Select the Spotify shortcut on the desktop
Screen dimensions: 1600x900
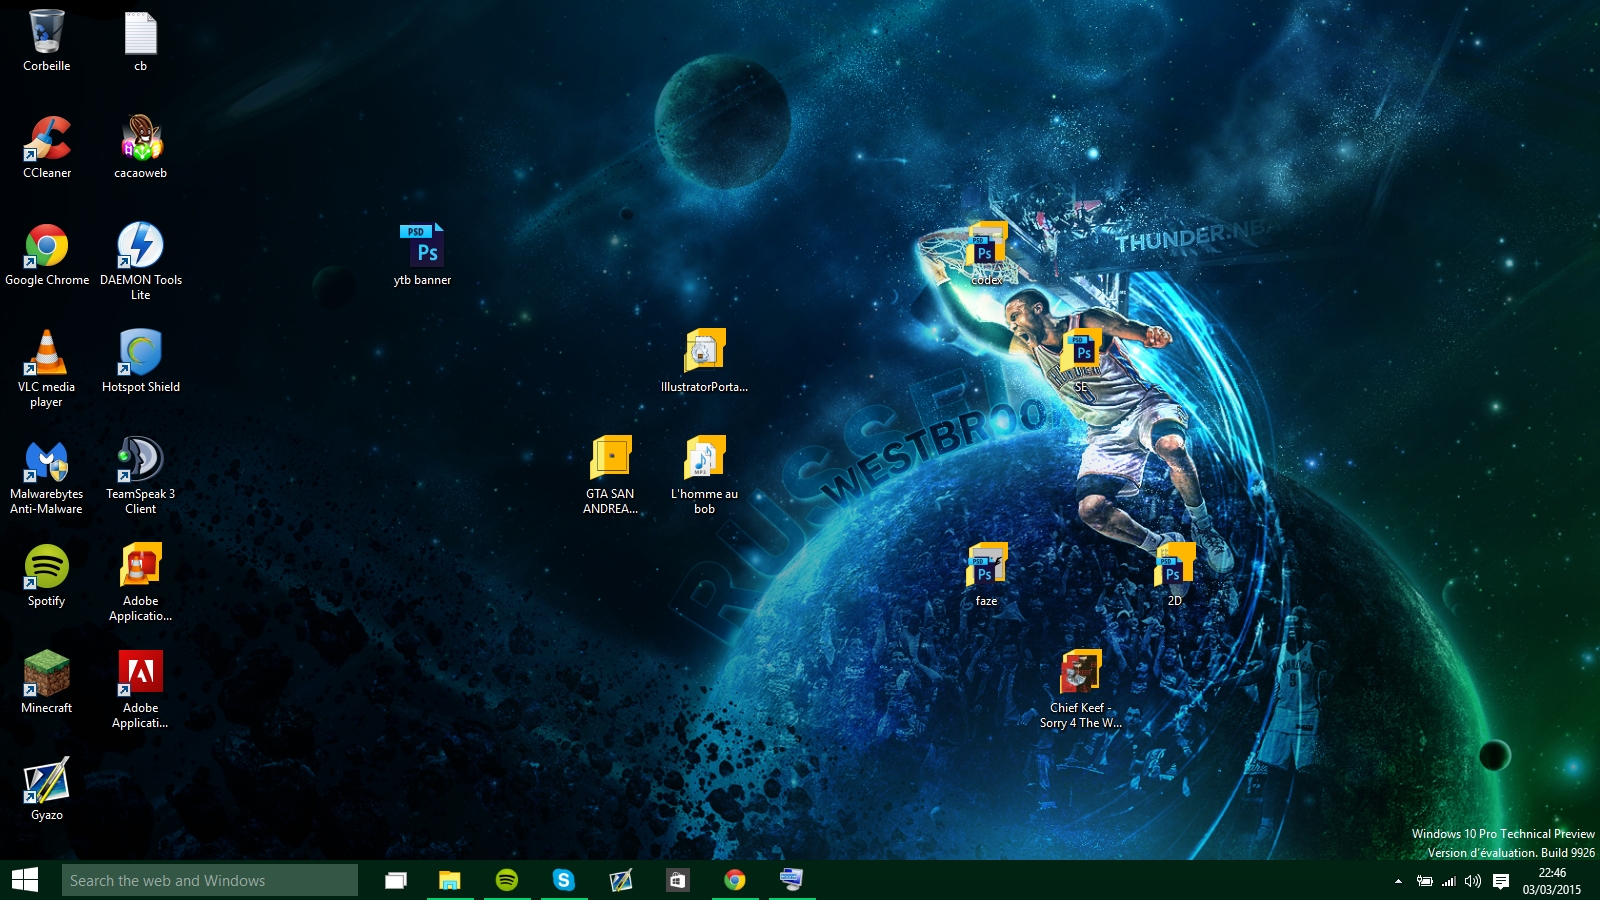click(x=46, y=576)
